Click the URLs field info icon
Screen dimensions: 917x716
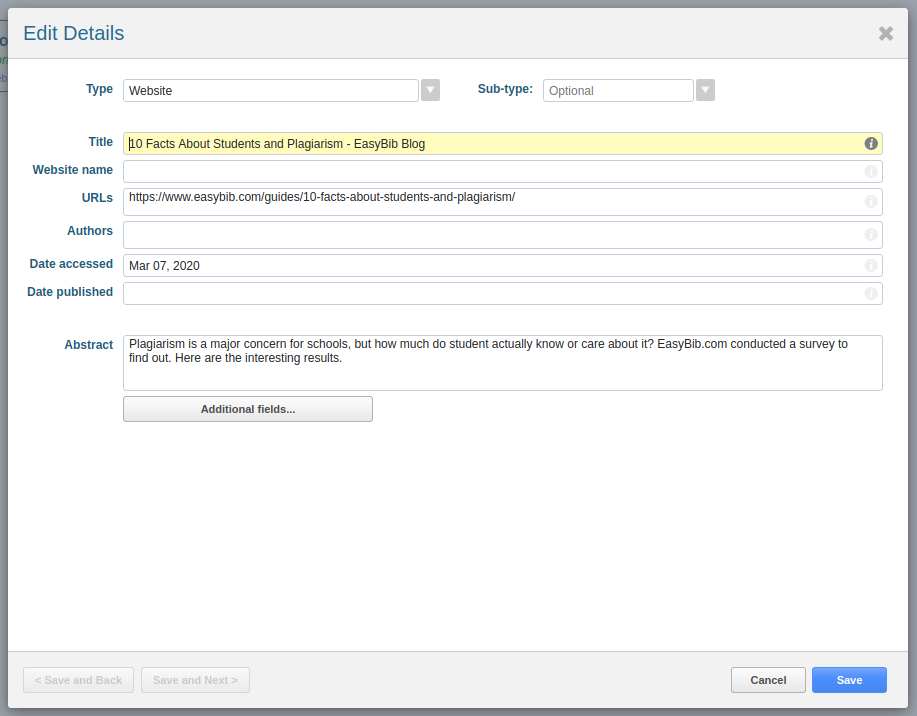point(871,201)
